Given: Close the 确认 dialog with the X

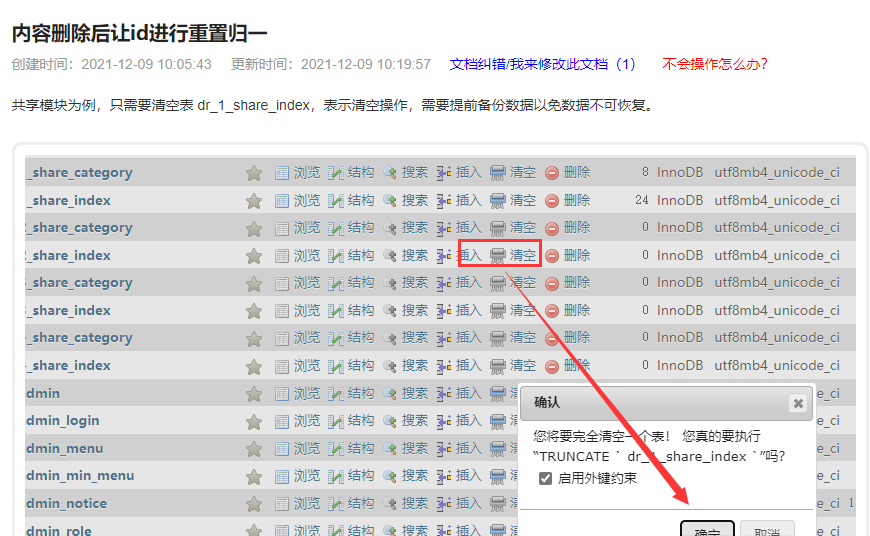Looking at the screenshot, I should pos(797,403).
